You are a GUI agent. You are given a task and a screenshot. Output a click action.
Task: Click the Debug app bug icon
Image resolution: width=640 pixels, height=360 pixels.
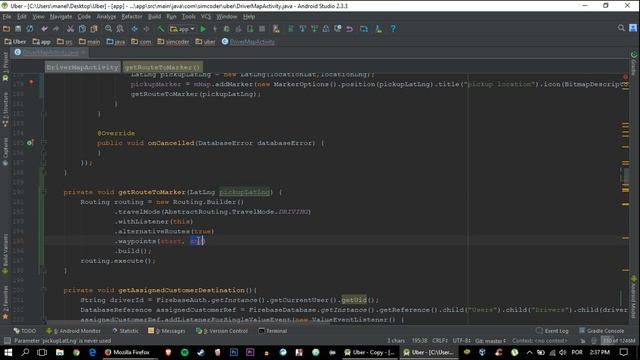227,29
